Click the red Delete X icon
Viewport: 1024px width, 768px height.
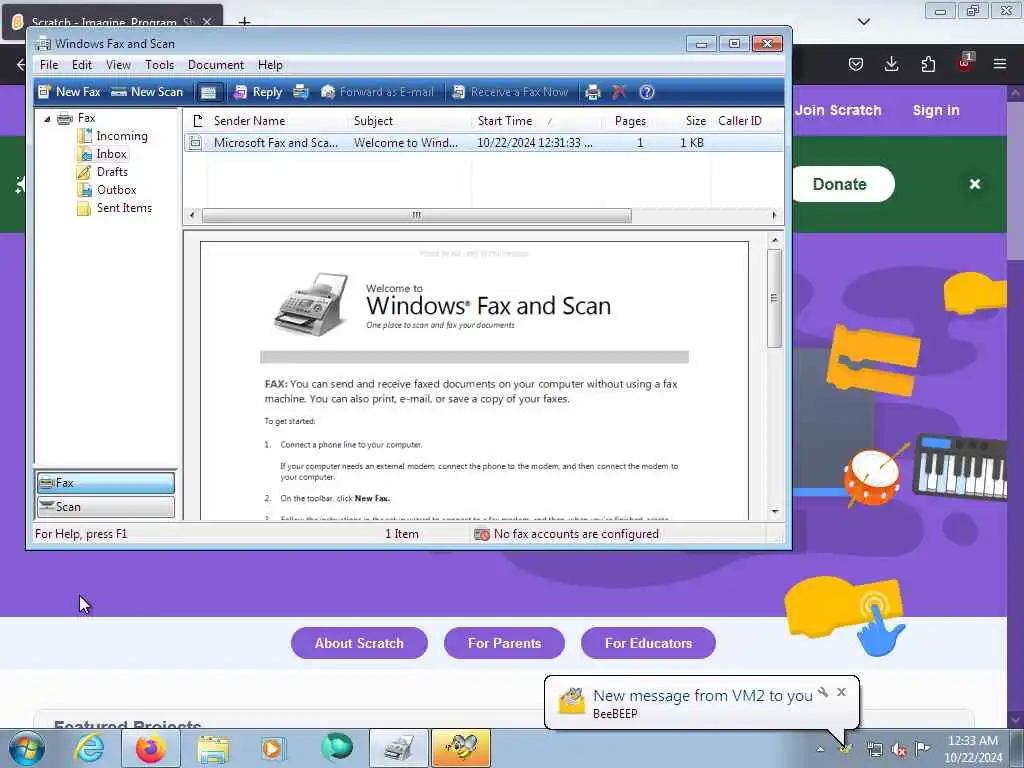[x=618, y=92]
